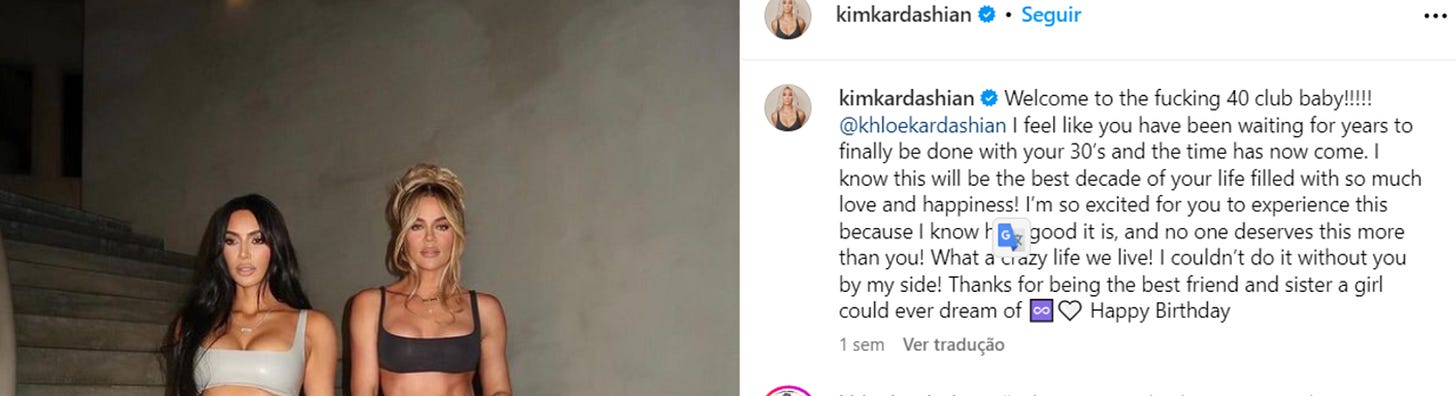The width and height of the screenshot is (1456, 396).
Task: Click the post photo of two women
Action: click(369, 198)
